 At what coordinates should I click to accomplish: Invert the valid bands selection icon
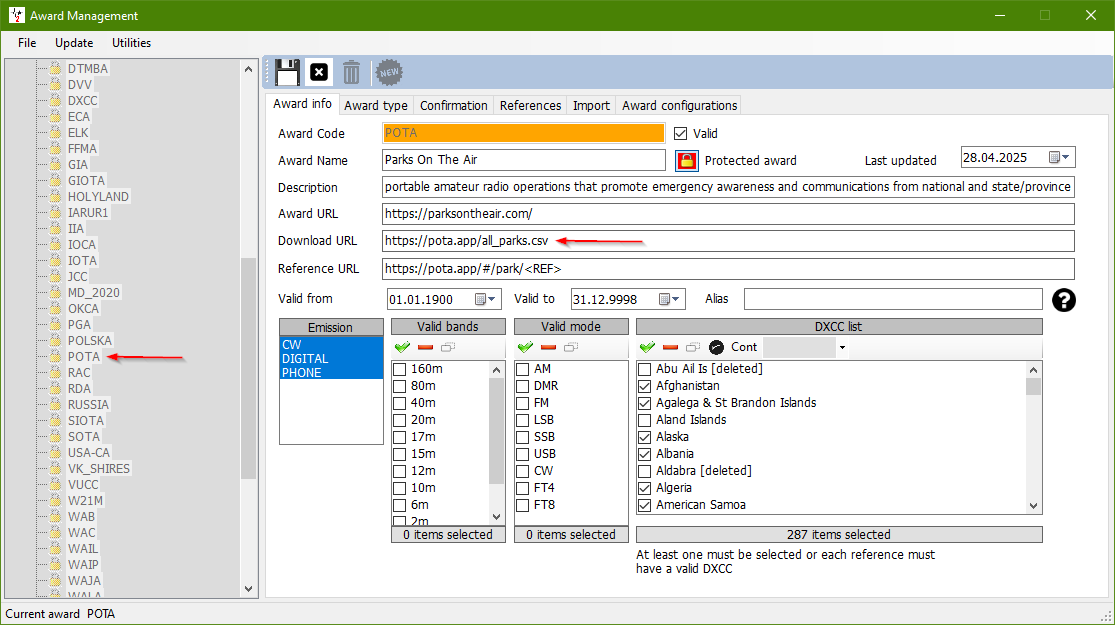click(448, 347)
